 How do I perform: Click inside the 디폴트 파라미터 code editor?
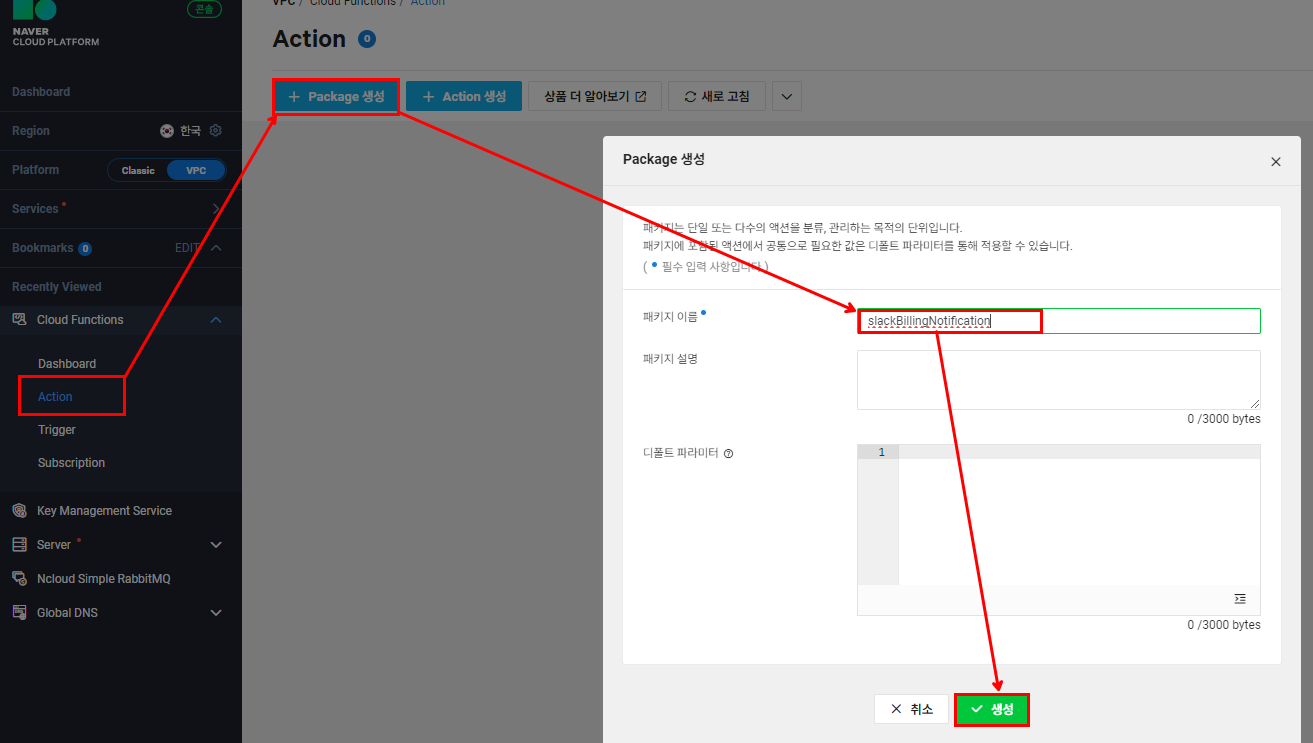1079,515
